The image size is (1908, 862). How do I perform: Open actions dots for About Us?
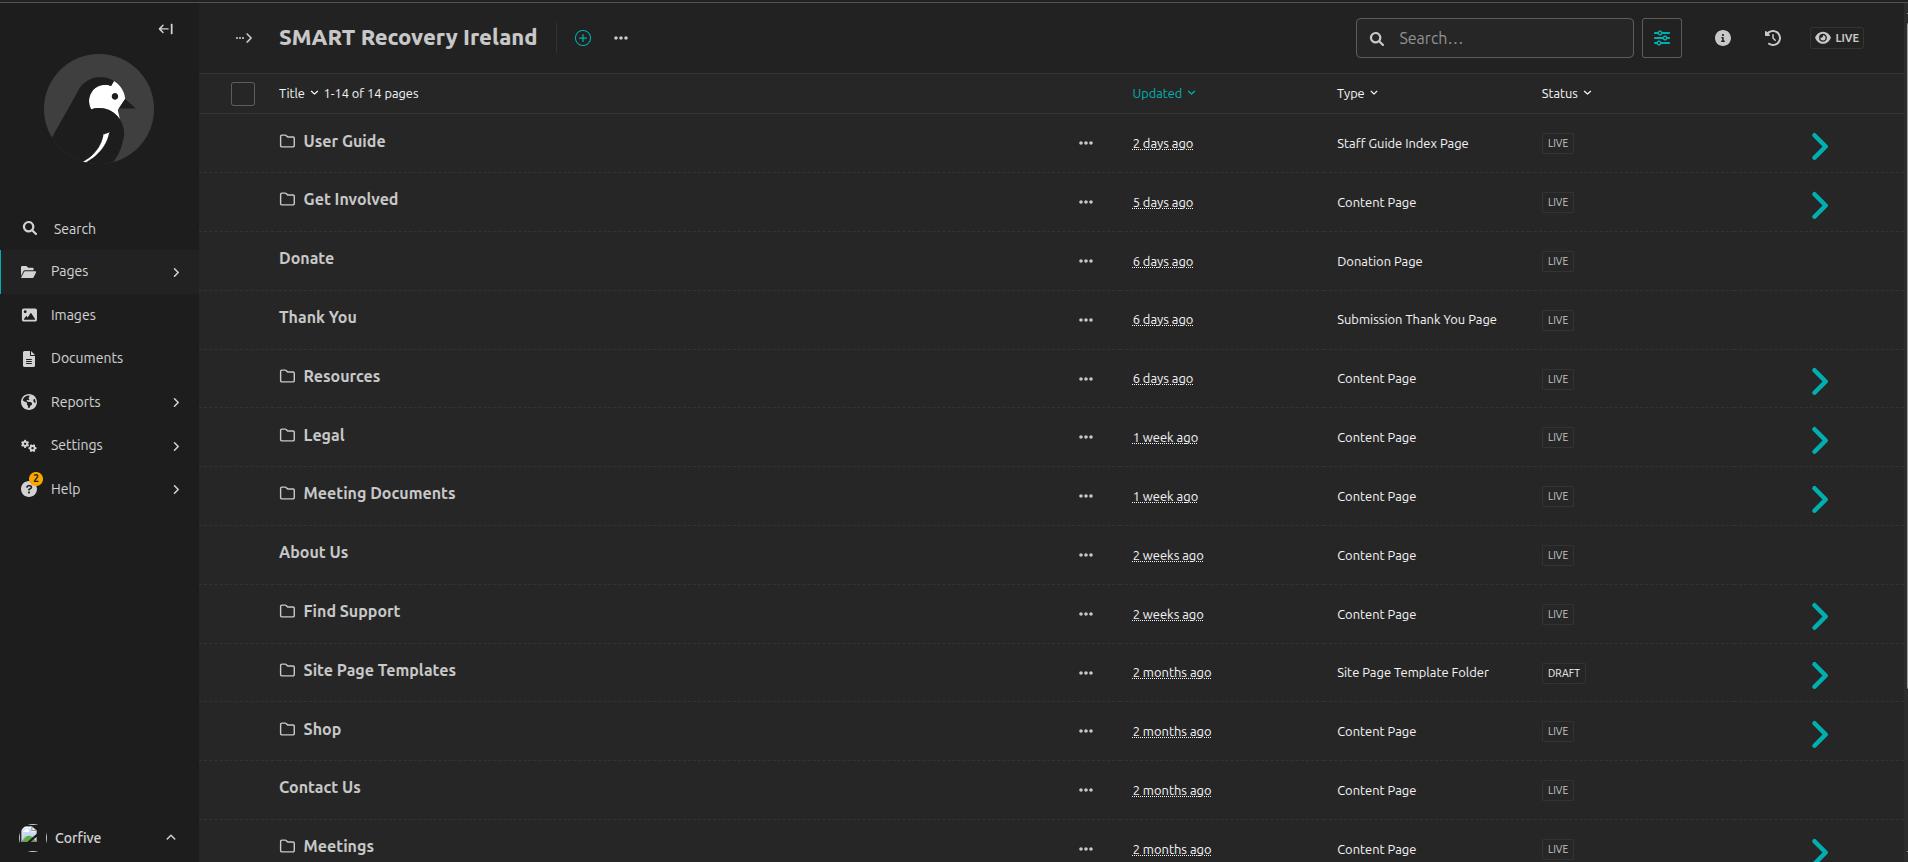point(1086,555)
